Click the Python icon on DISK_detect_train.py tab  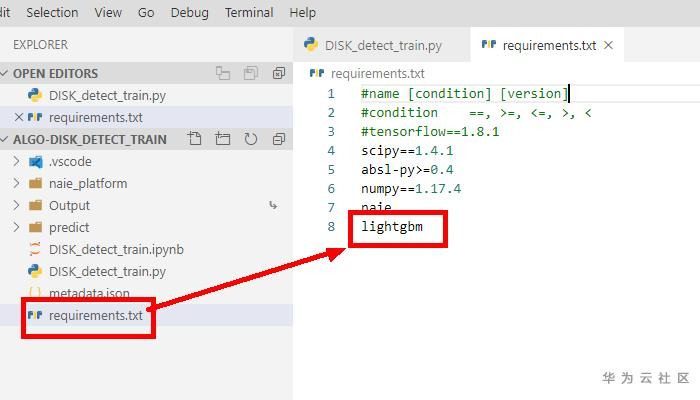point(311,44)
